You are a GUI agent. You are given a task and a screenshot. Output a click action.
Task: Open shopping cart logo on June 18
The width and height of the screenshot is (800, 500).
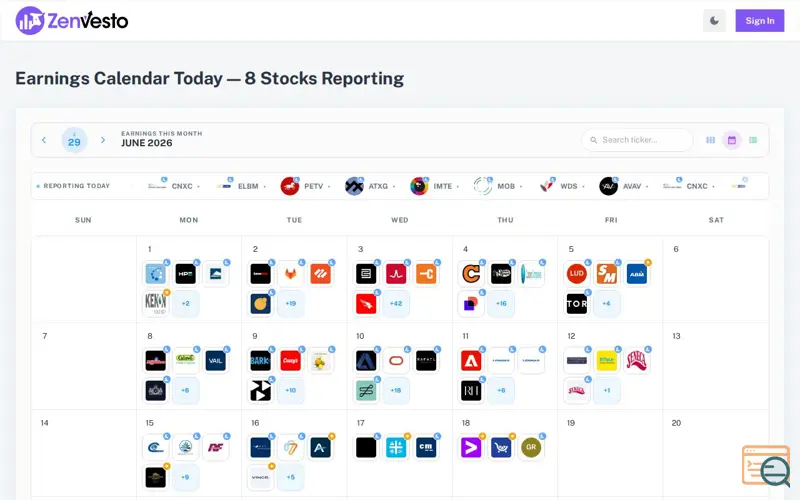501,447
